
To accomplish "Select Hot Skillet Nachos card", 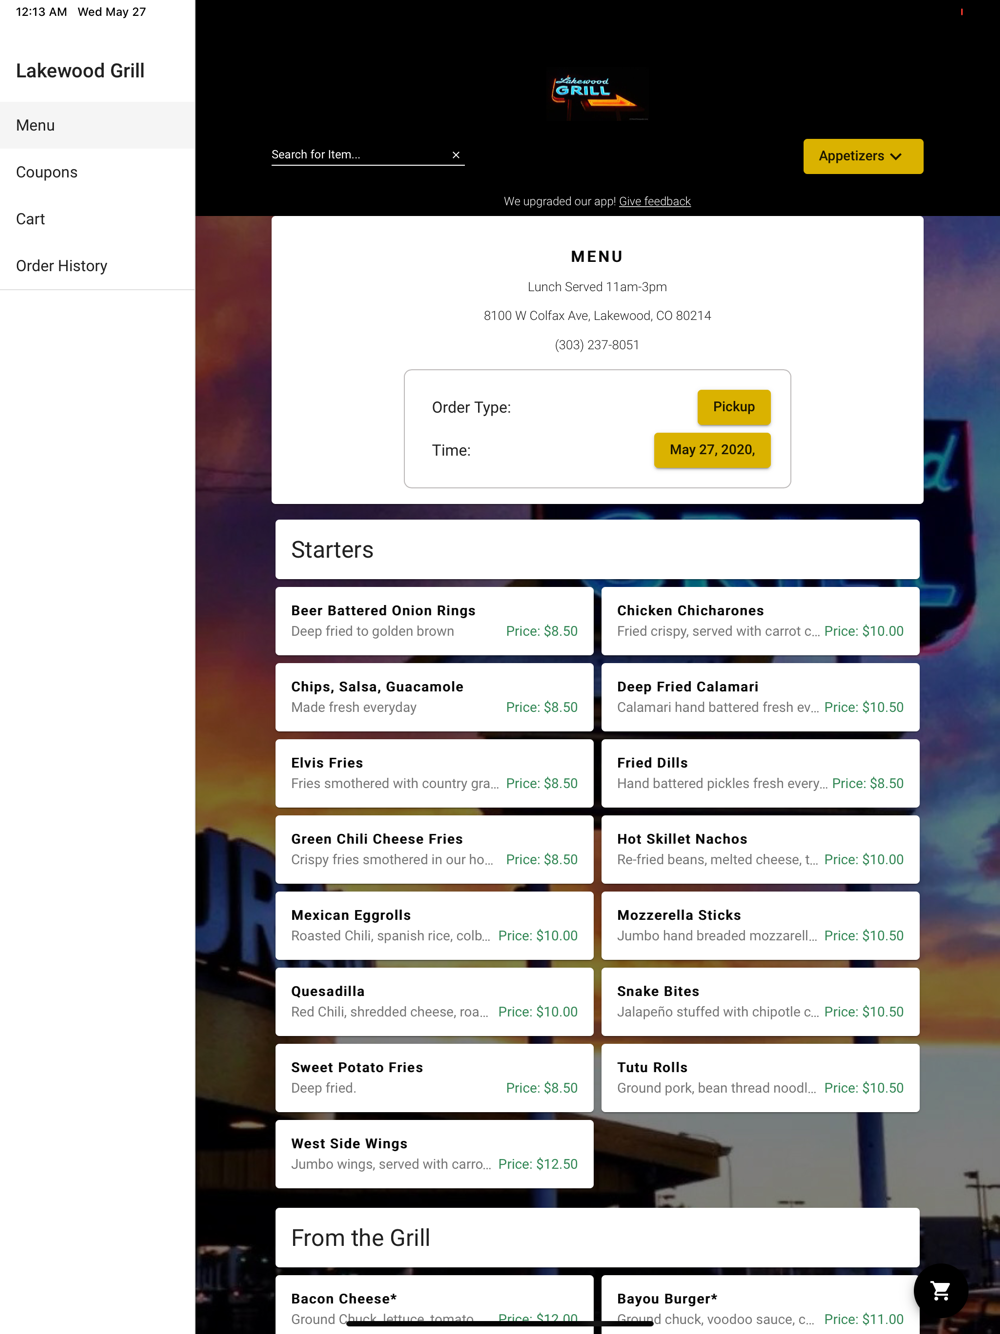I will 760,849.
